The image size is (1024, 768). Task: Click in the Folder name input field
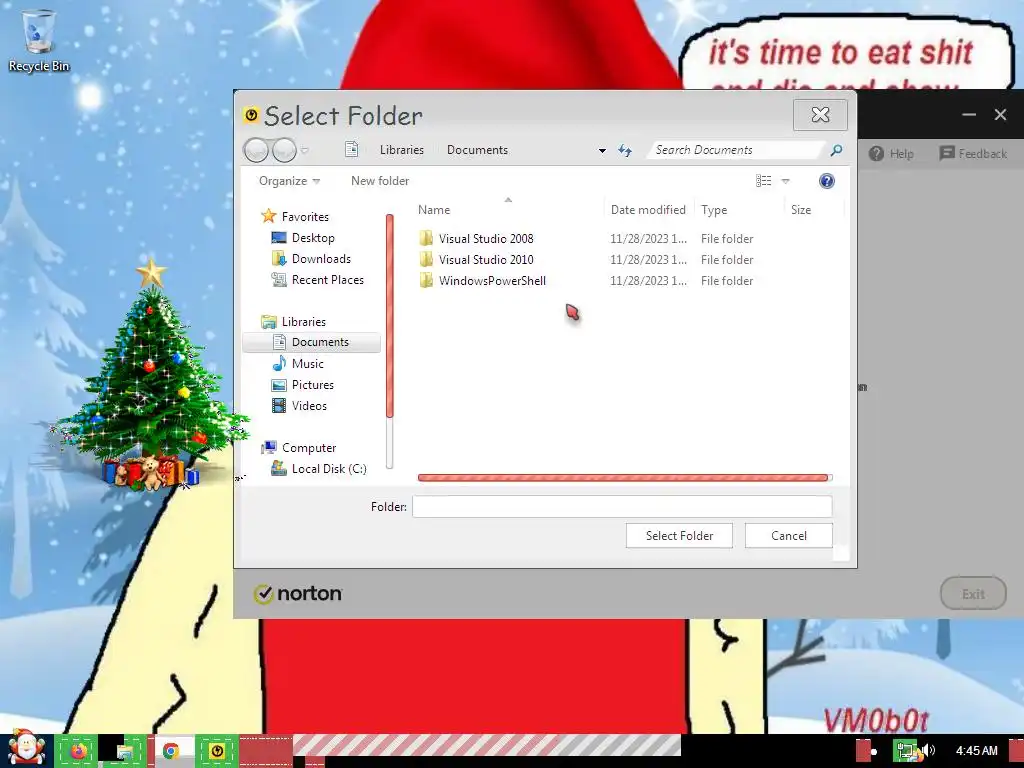click(x=622, y=506)
